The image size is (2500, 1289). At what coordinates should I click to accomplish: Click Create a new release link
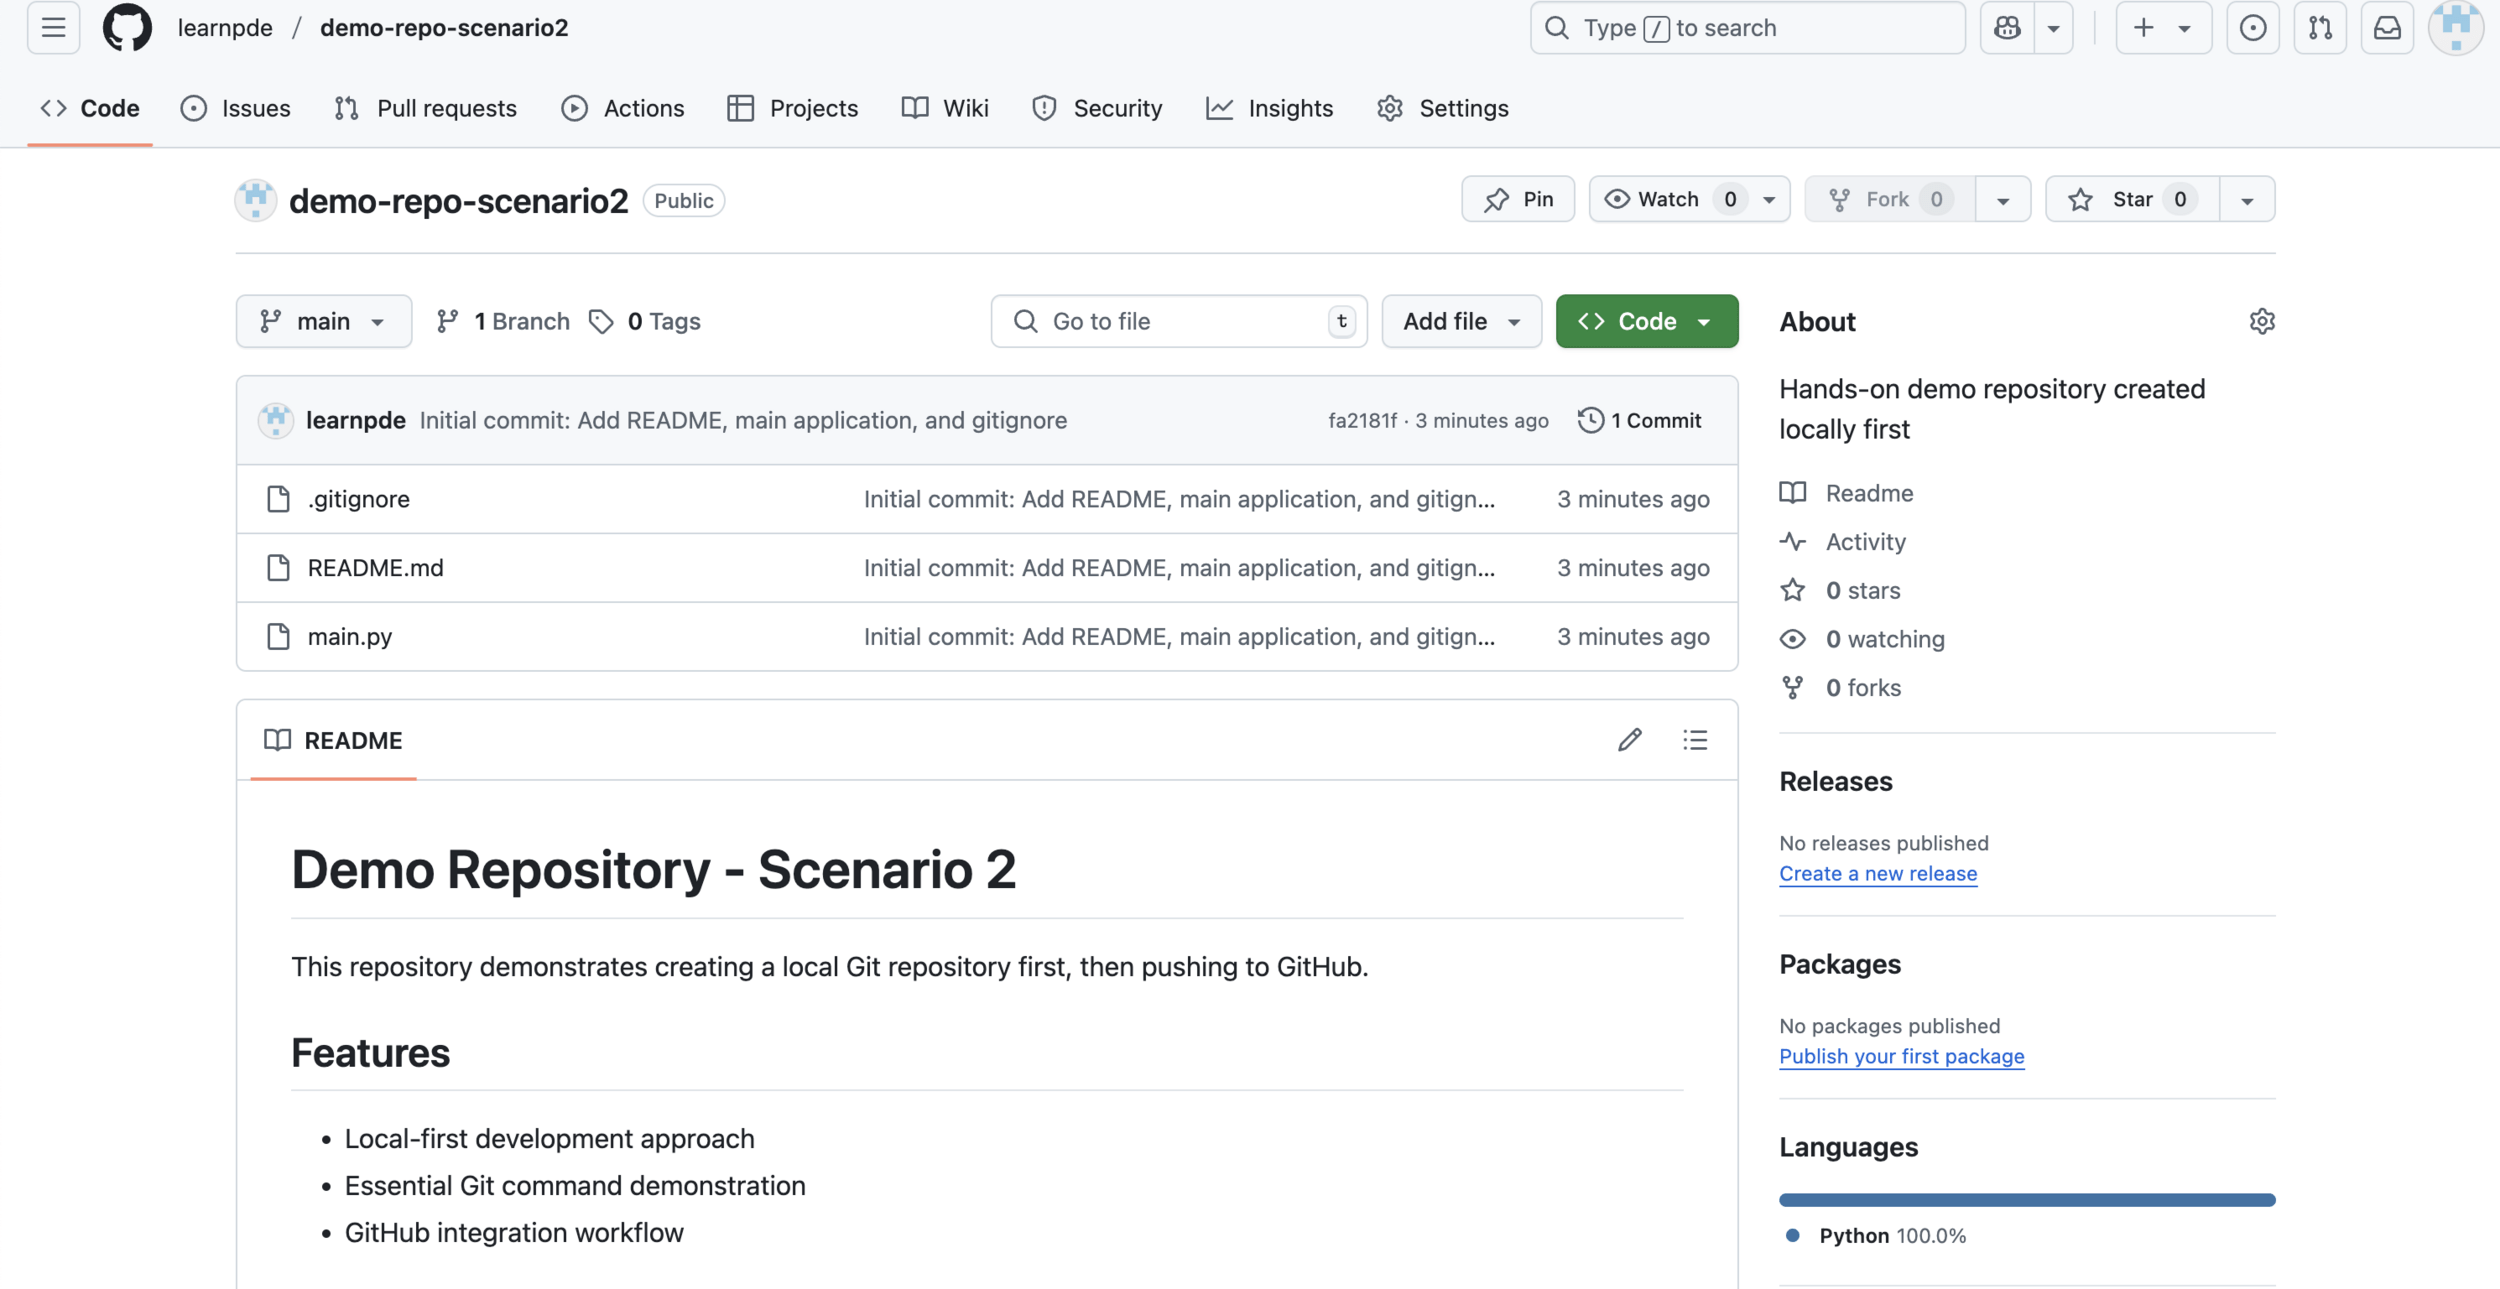tap(1877, 873)
